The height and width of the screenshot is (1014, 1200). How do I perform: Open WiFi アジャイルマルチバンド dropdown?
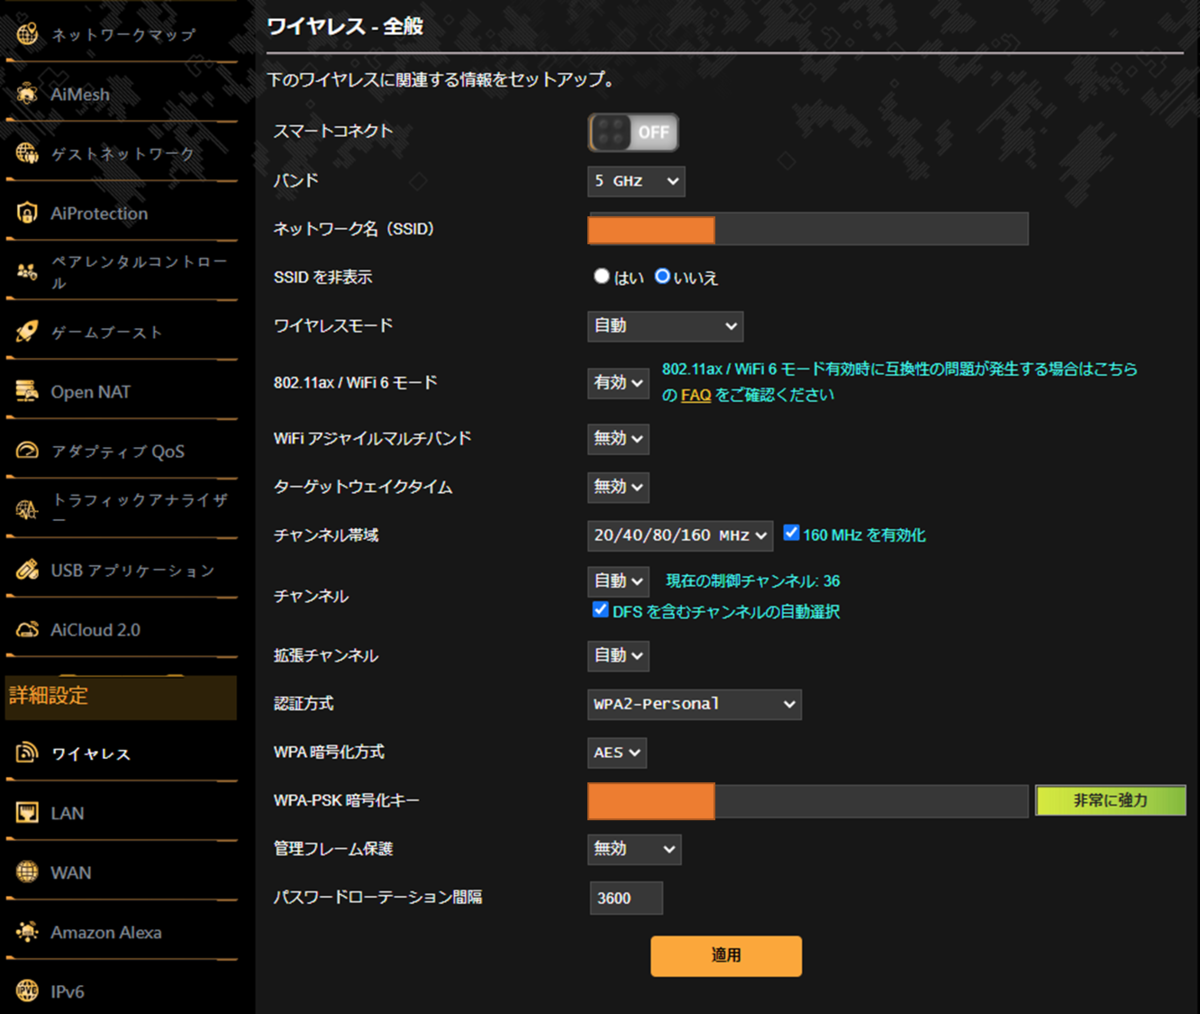tap(618, 439)
